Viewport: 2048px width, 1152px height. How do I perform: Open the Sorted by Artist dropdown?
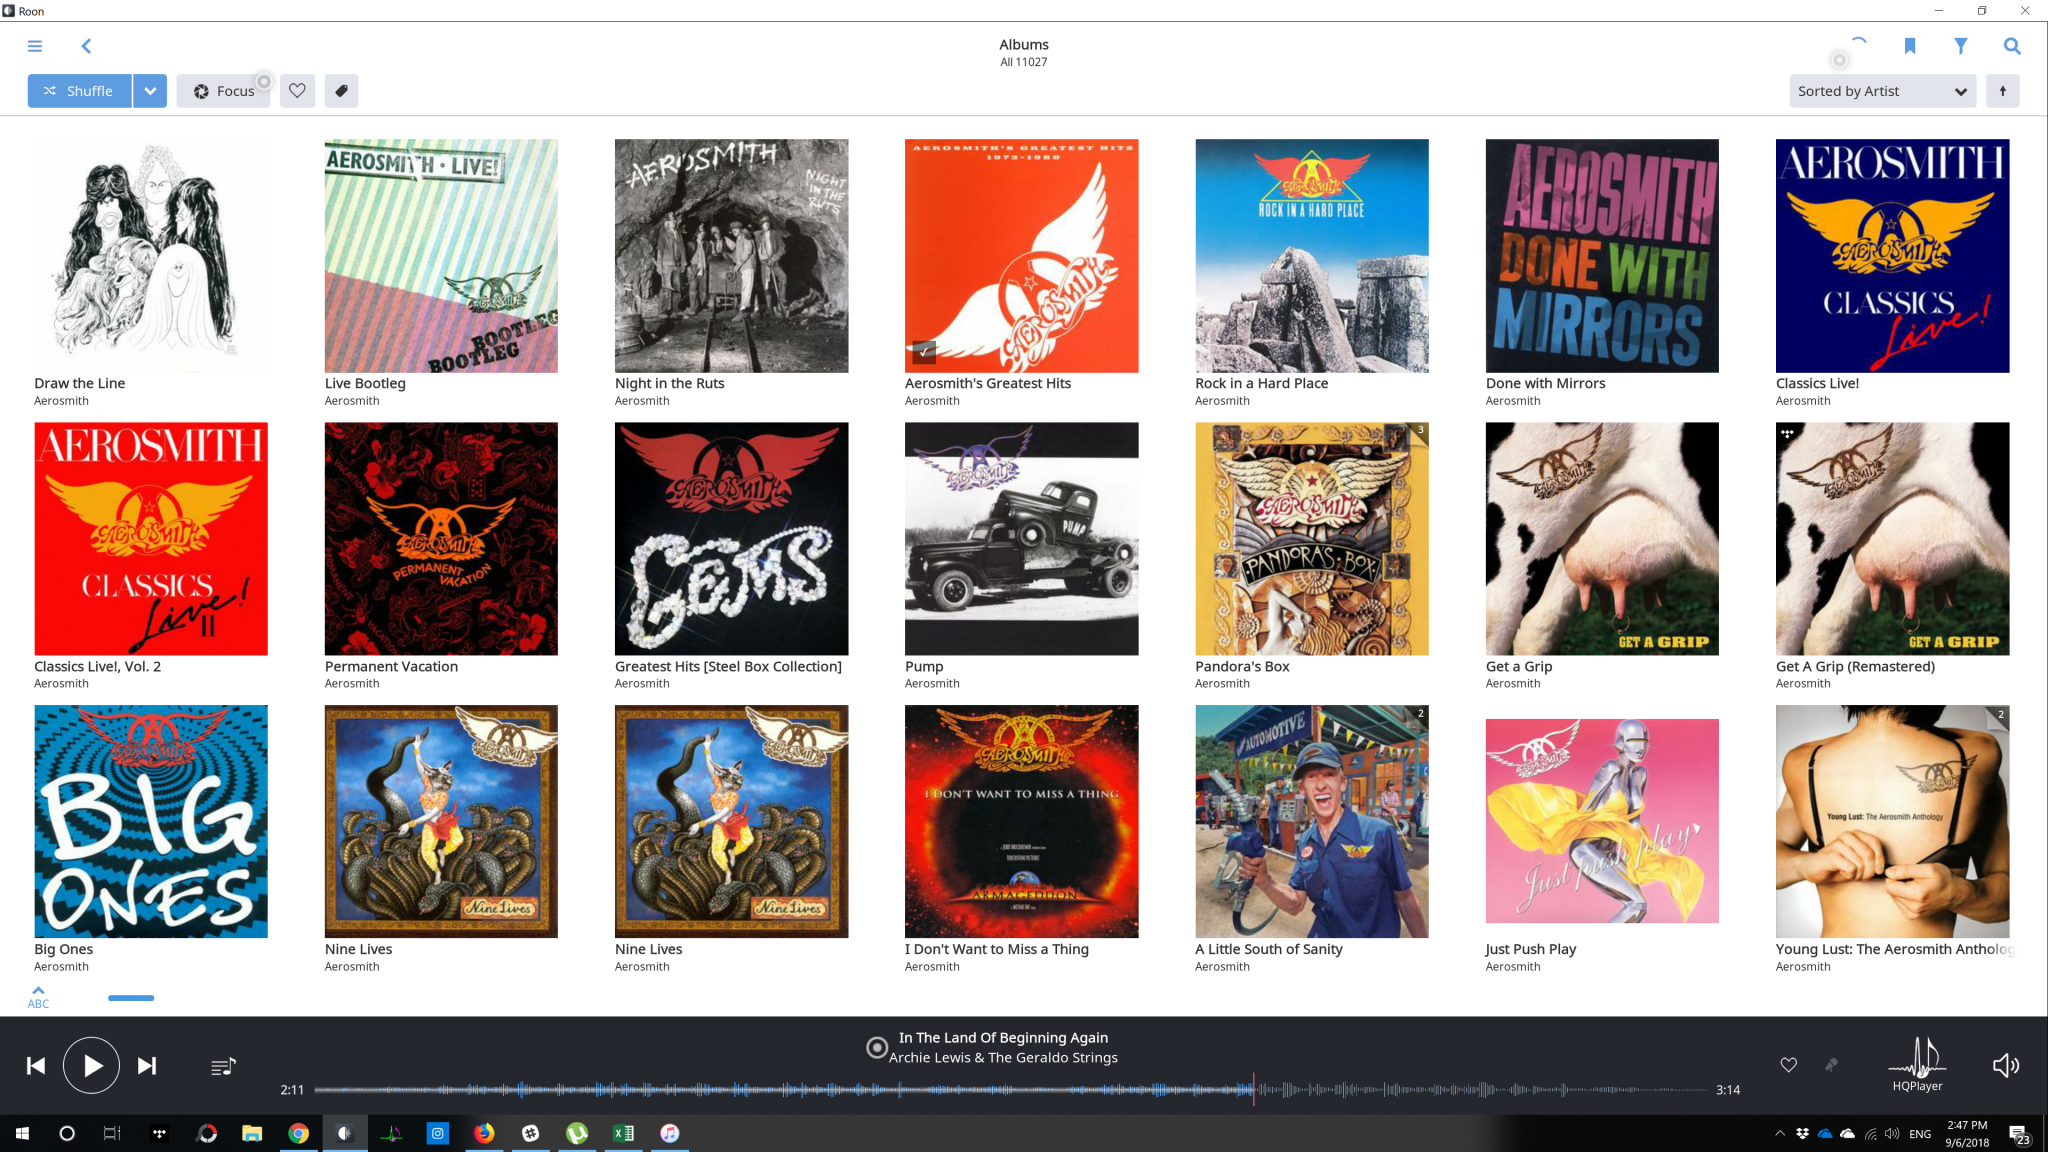[1882, 91]
